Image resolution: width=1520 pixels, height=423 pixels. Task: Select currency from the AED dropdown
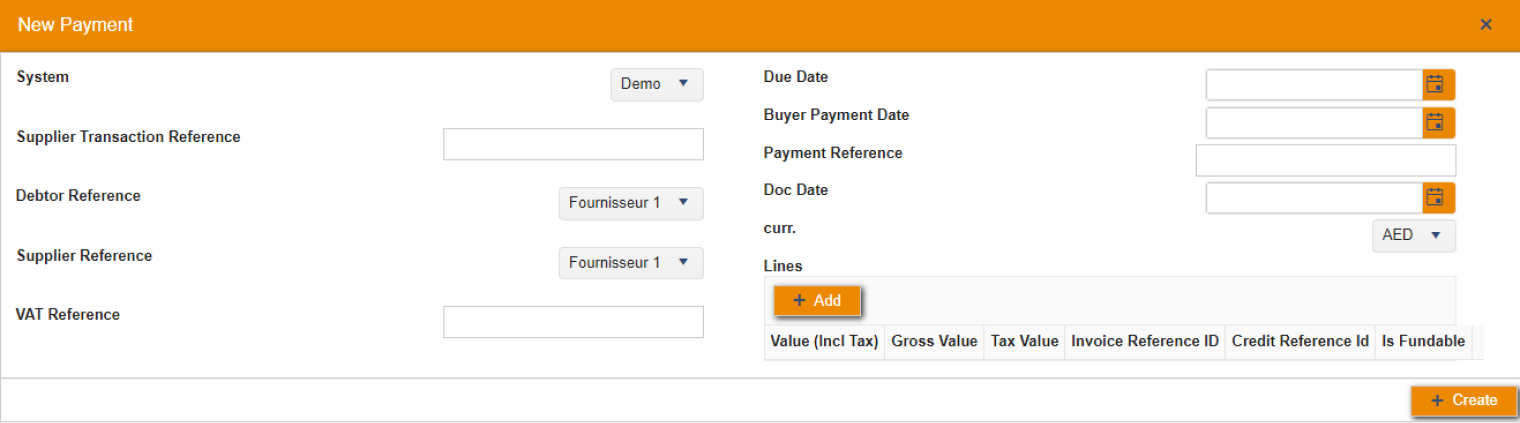[x=1413, y=236]
